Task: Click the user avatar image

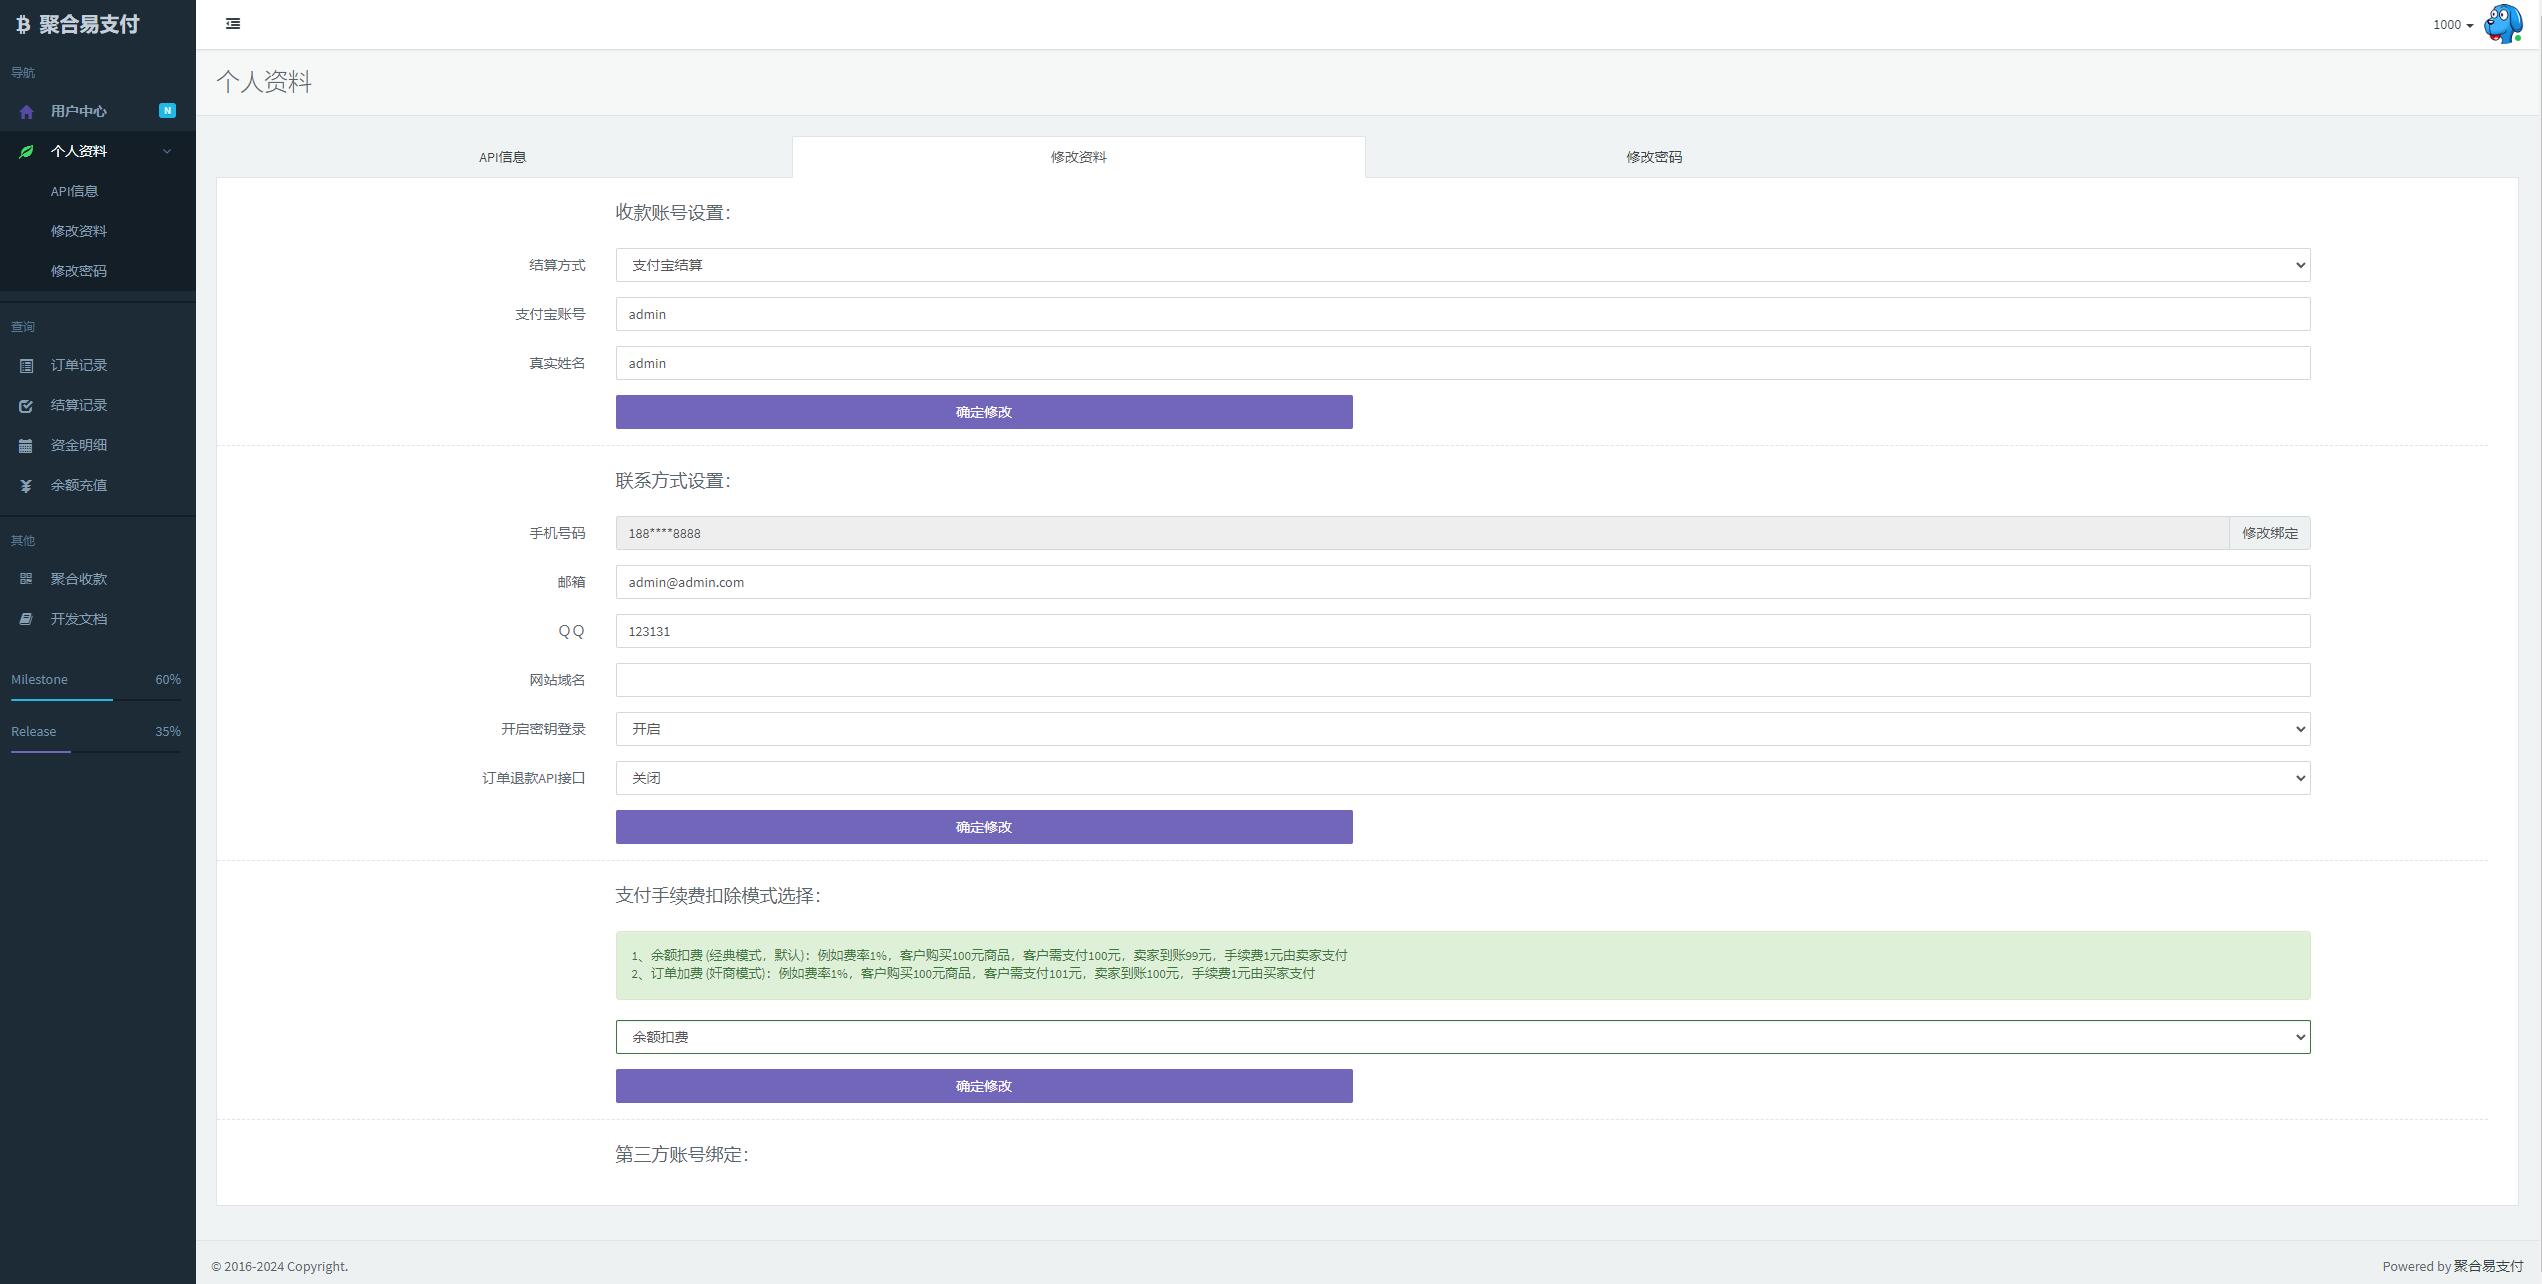Action: [x=2503, y=24]
